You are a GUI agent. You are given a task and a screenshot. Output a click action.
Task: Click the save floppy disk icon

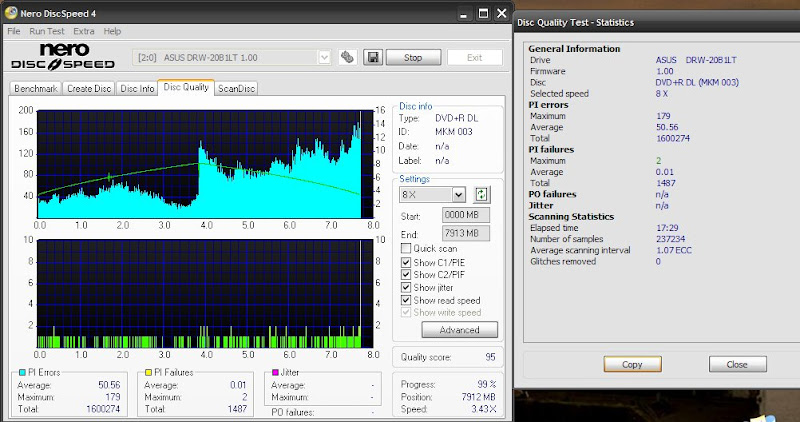click(x=373, y=57)
